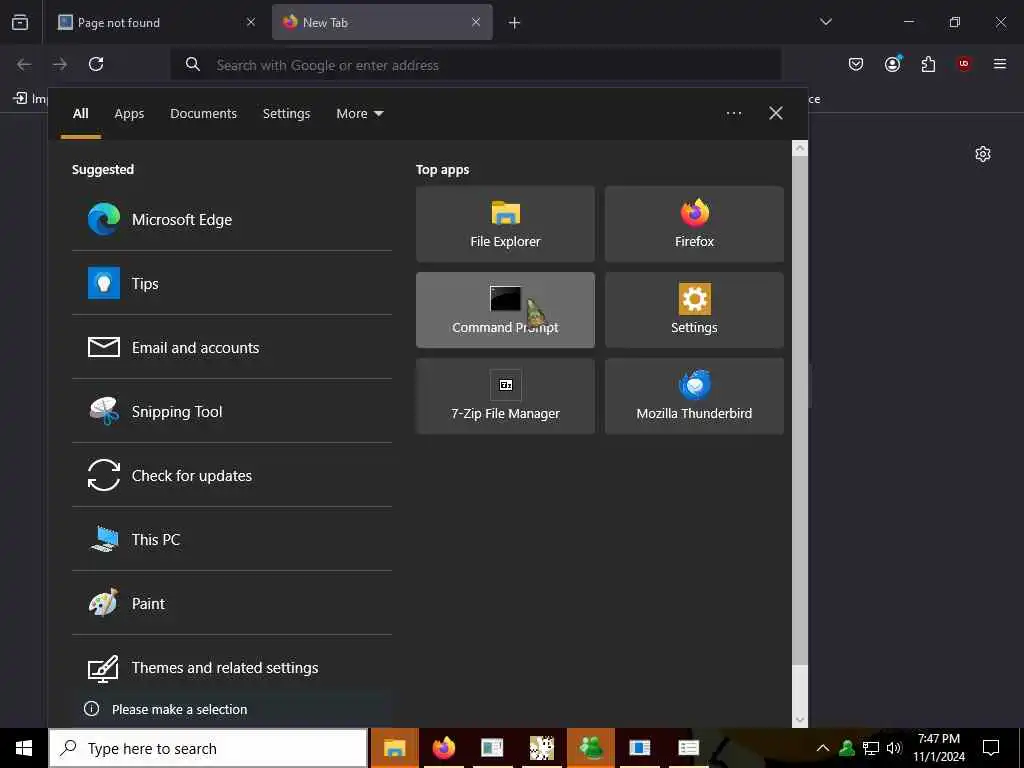Image resolution: width=1024 pixels, height=768 pixels.
Task: Open uBlock Origin extension icon
Action: coord(964,64)
